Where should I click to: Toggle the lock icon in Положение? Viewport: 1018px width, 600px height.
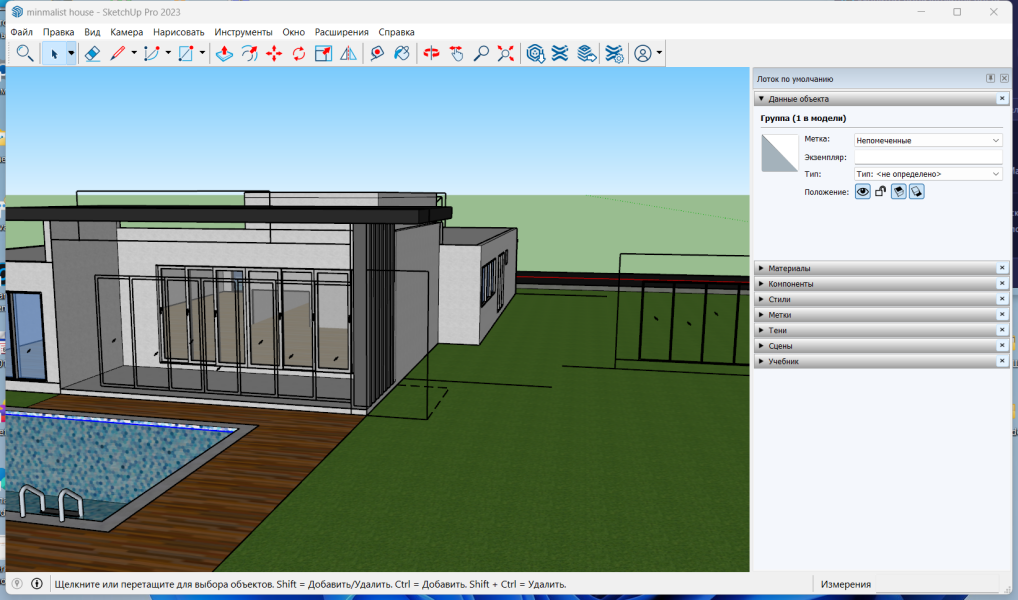point(880,192)
